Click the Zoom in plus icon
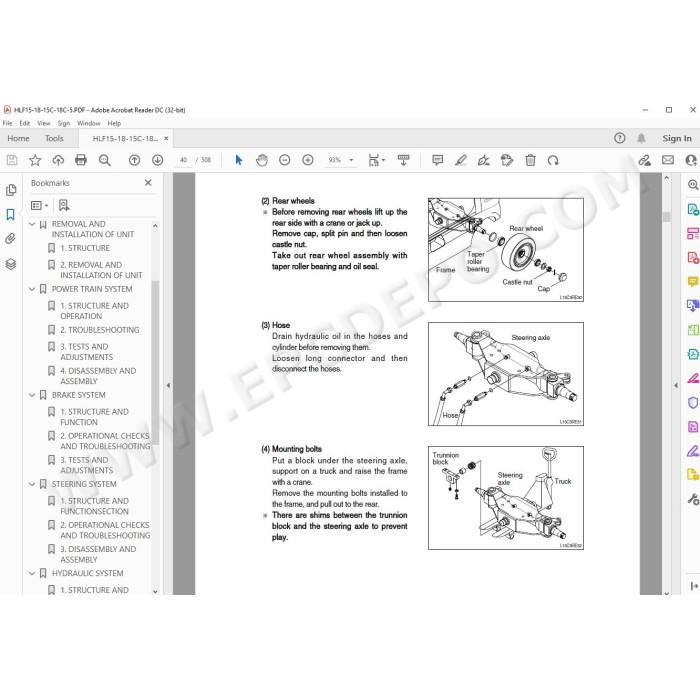 click(x=308, y=160)
